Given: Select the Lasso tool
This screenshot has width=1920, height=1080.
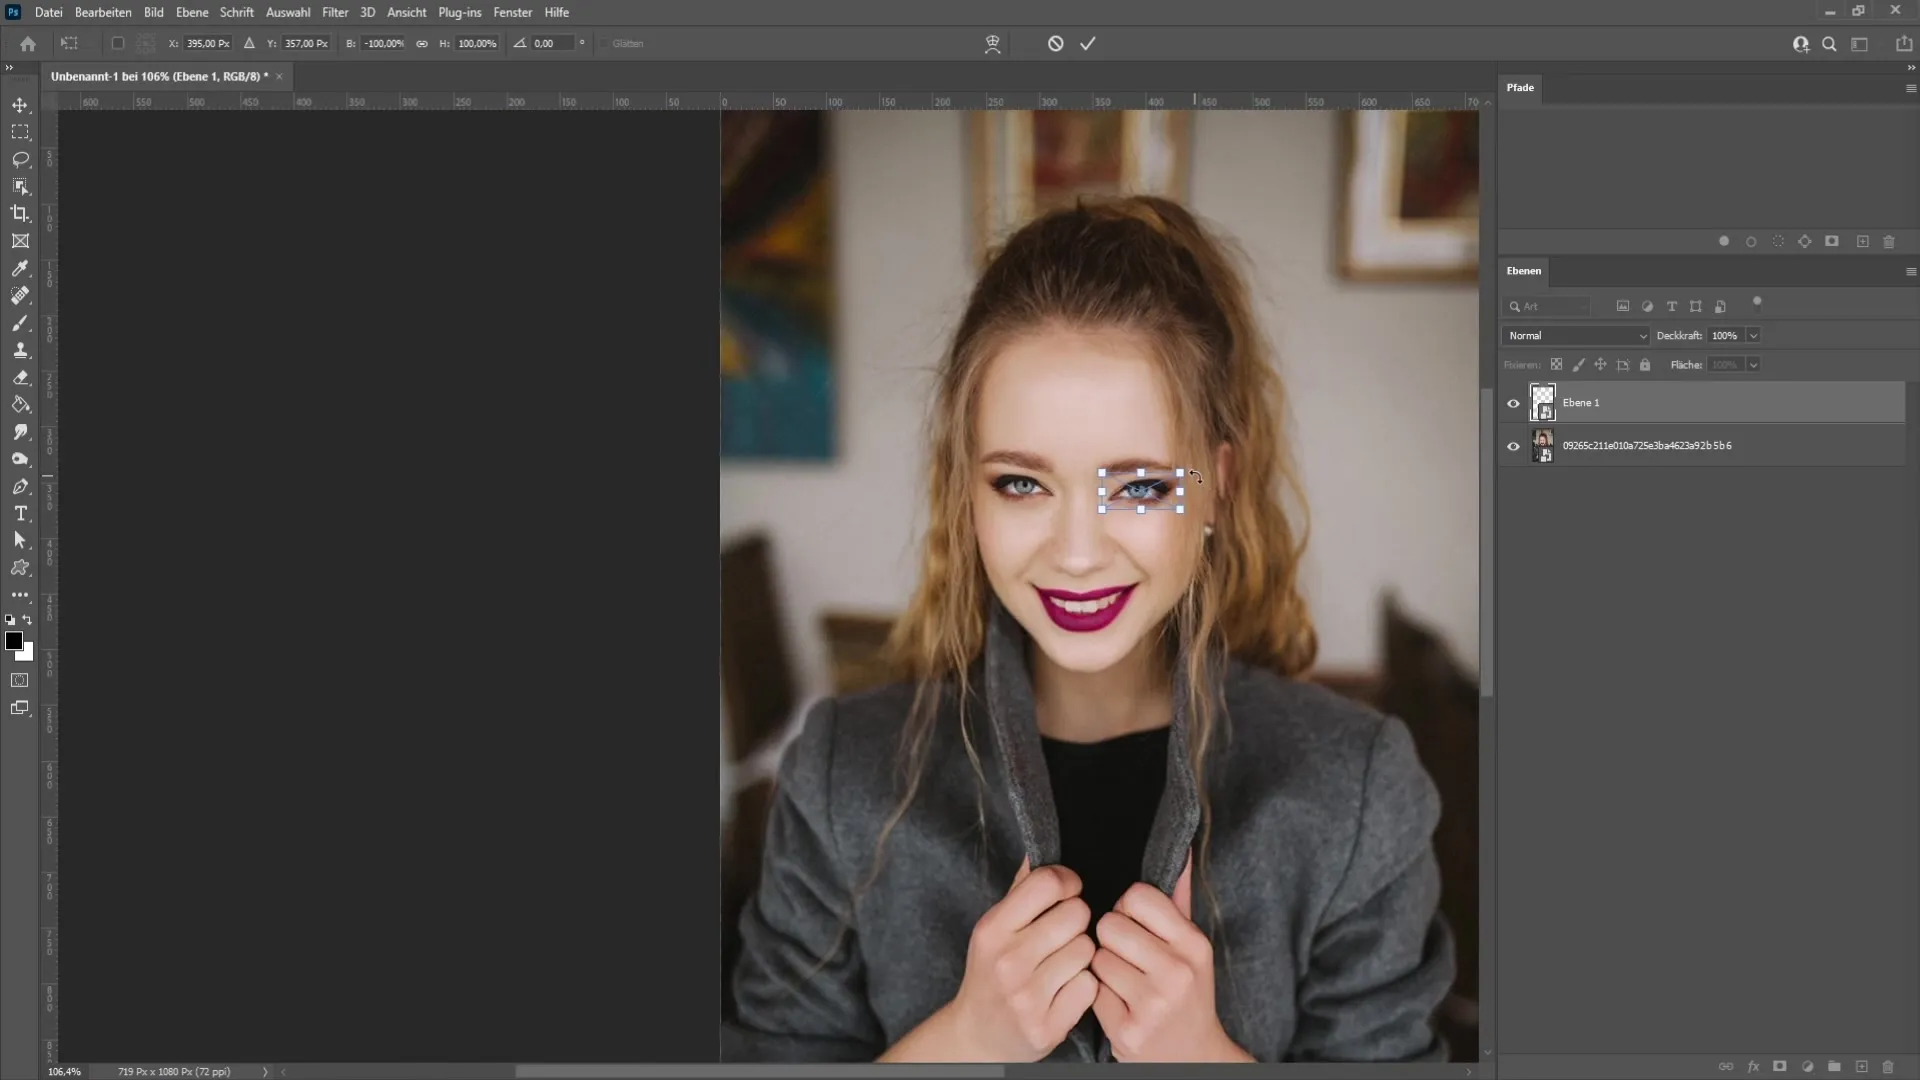Looking at the screenshot, I should 20,158.
